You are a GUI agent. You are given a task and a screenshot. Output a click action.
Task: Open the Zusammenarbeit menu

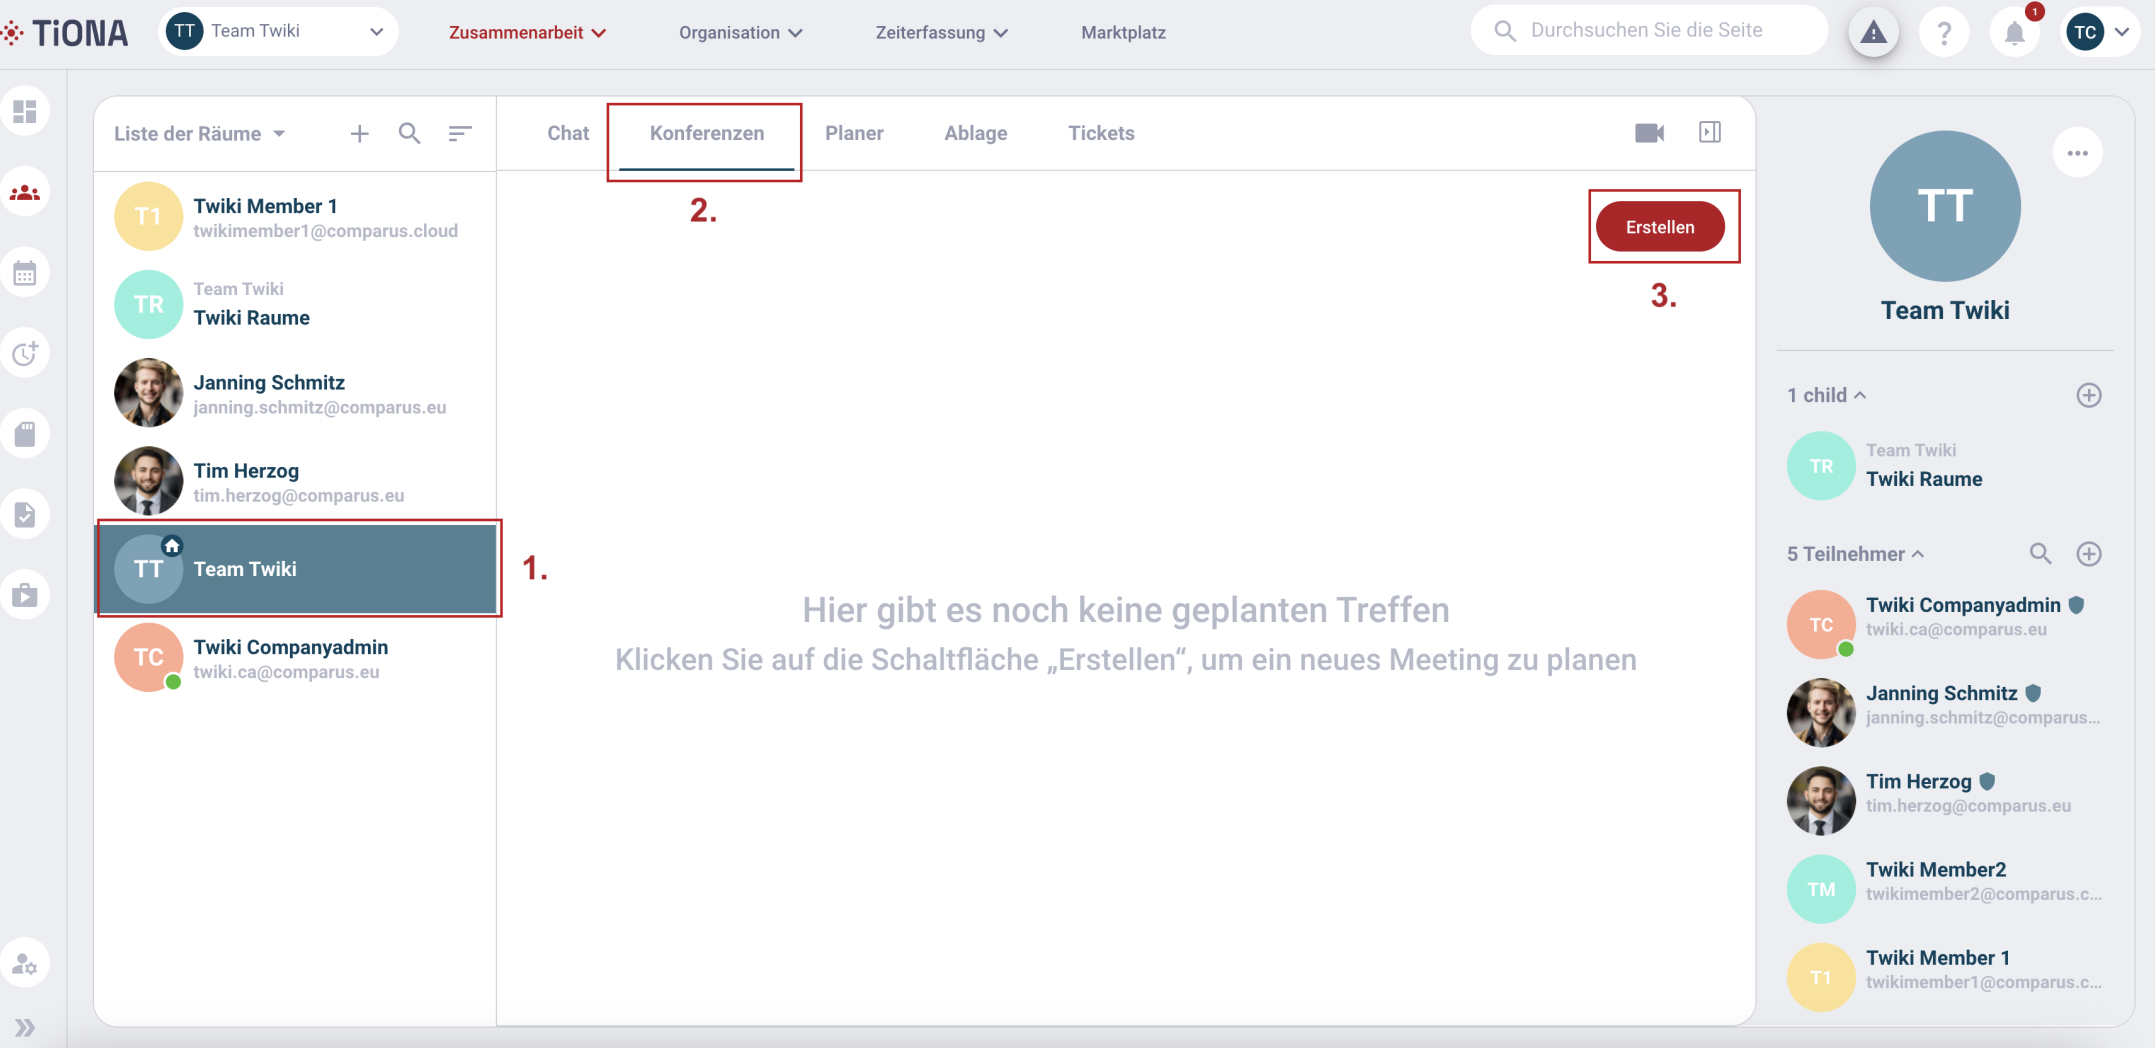(x=527, y=32)
